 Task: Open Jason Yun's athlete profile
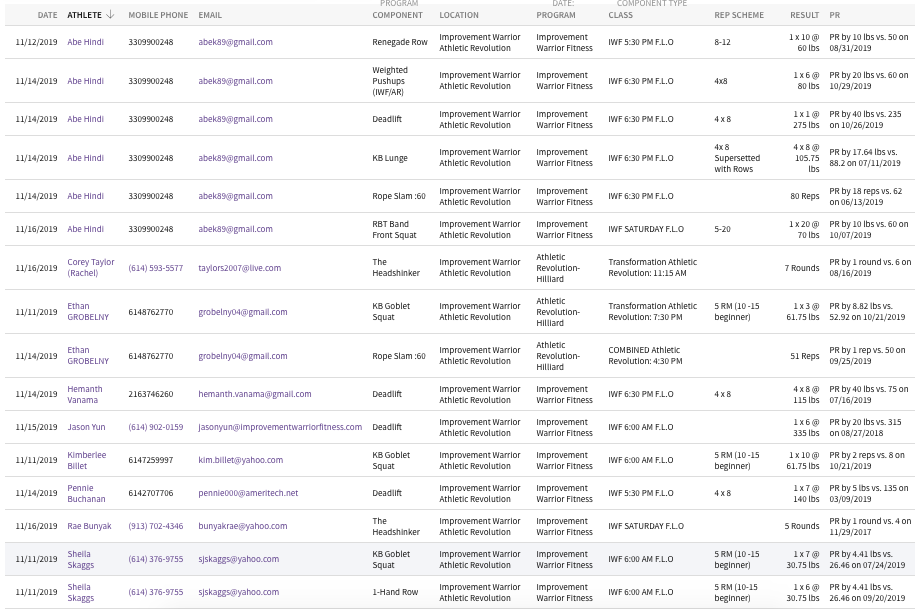86,427
